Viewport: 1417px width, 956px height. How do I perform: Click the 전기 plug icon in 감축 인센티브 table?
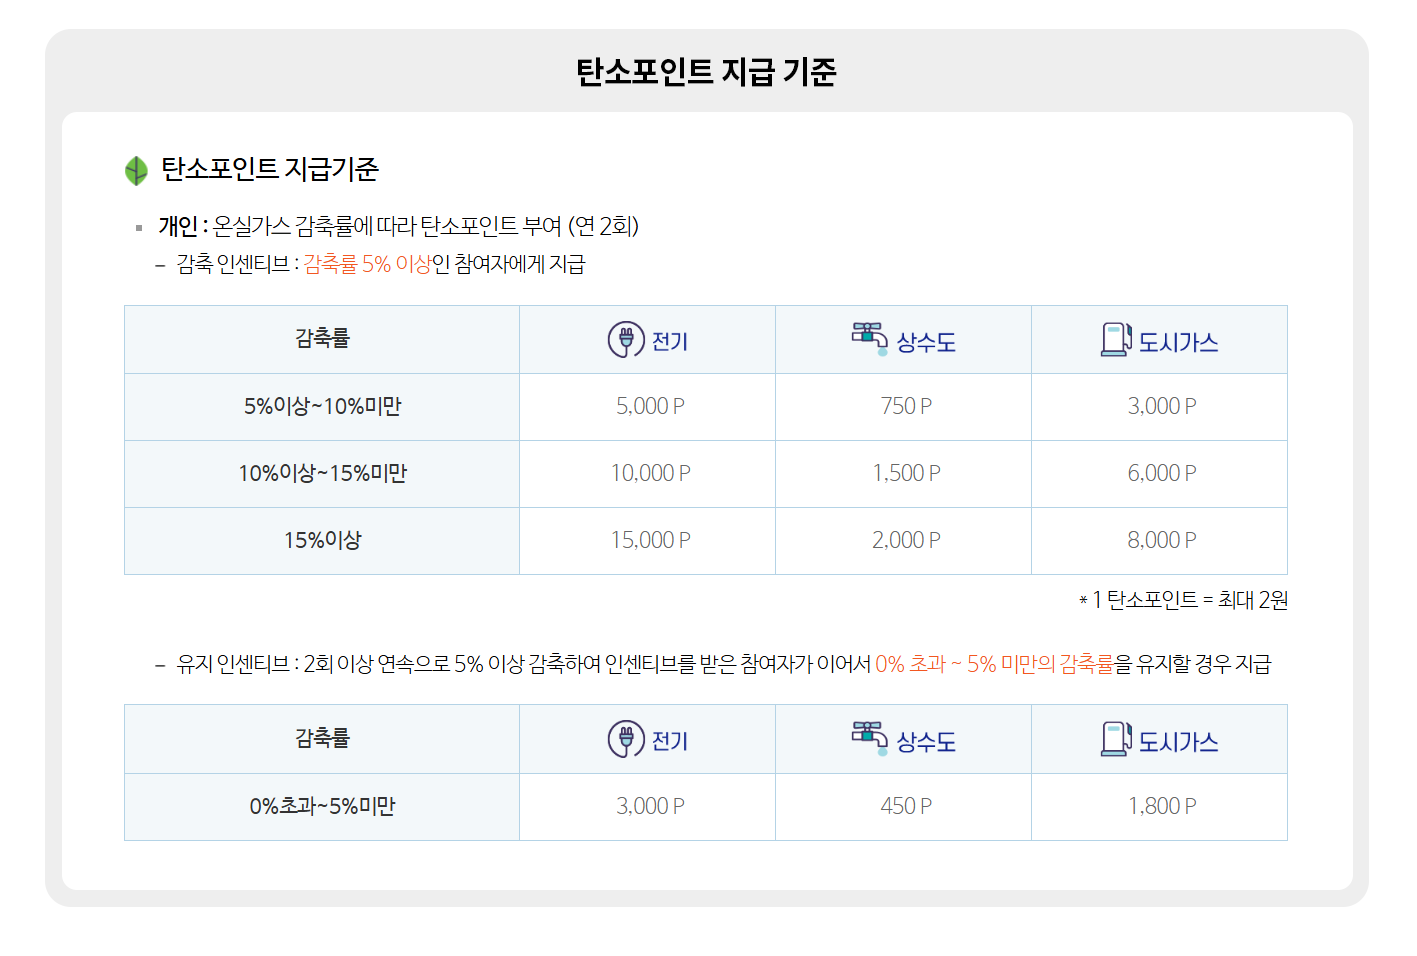click(626, 340)
